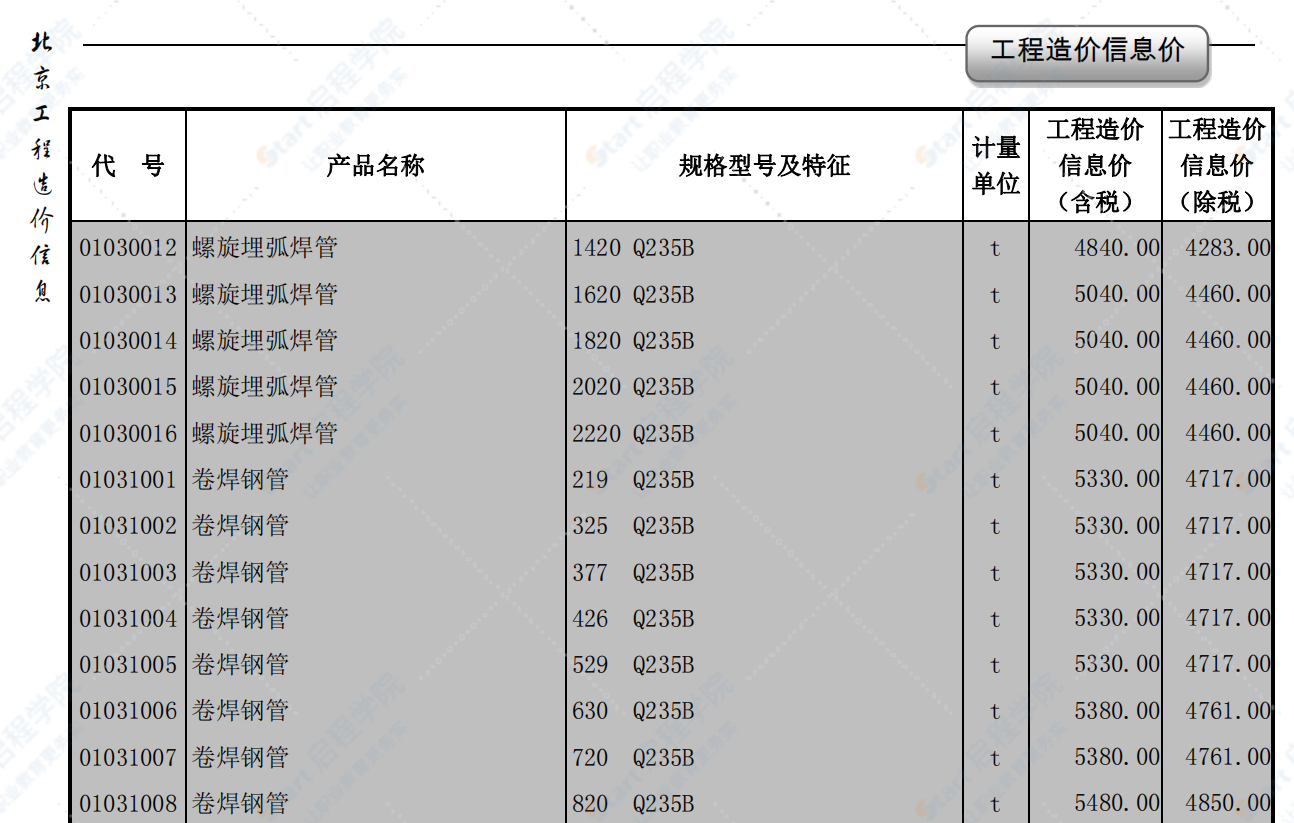Select 螺旋埋弧焊管 in row 01030016
This screenshot has height=823, width=1294.
coord(265,434)
